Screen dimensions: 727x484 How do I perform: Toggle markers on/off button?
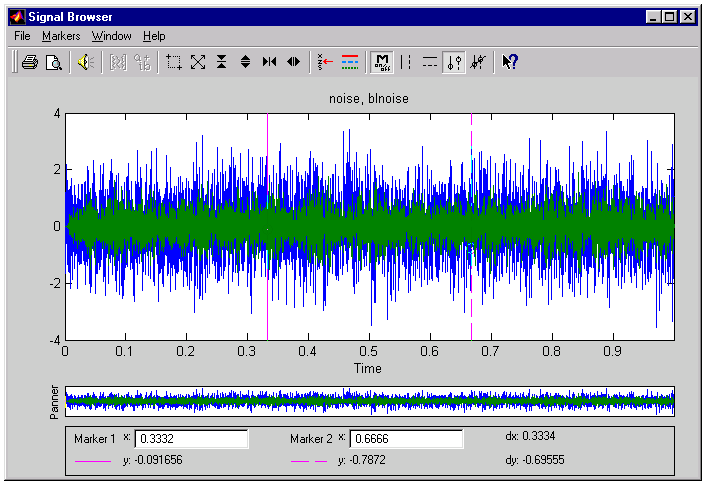pyautogui.click(x=381, y=62)
